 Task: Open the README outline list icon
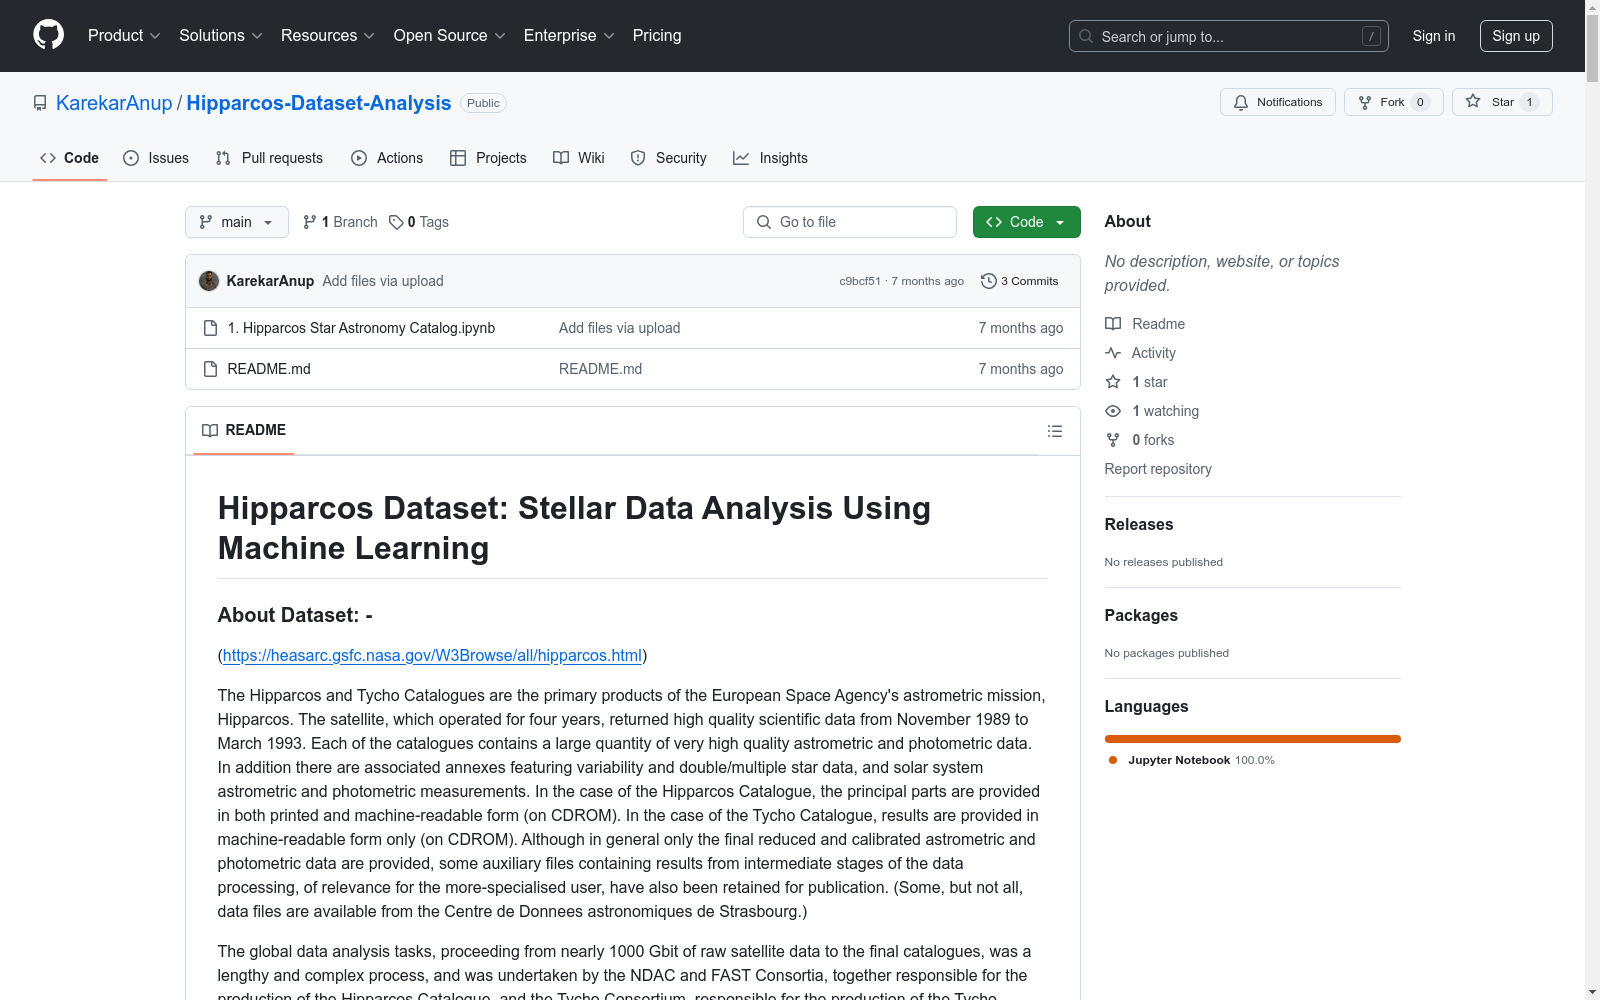(1054, 431)
